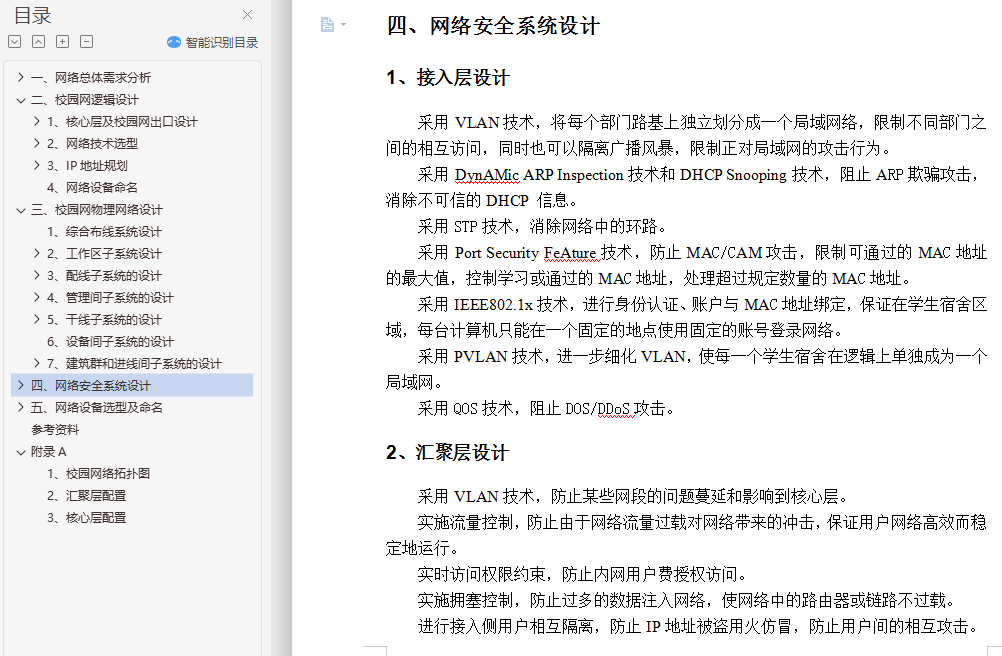Screen dimensions: 1002x656
Task: Click underlined DDoS text in document
Action: [613, 409]
